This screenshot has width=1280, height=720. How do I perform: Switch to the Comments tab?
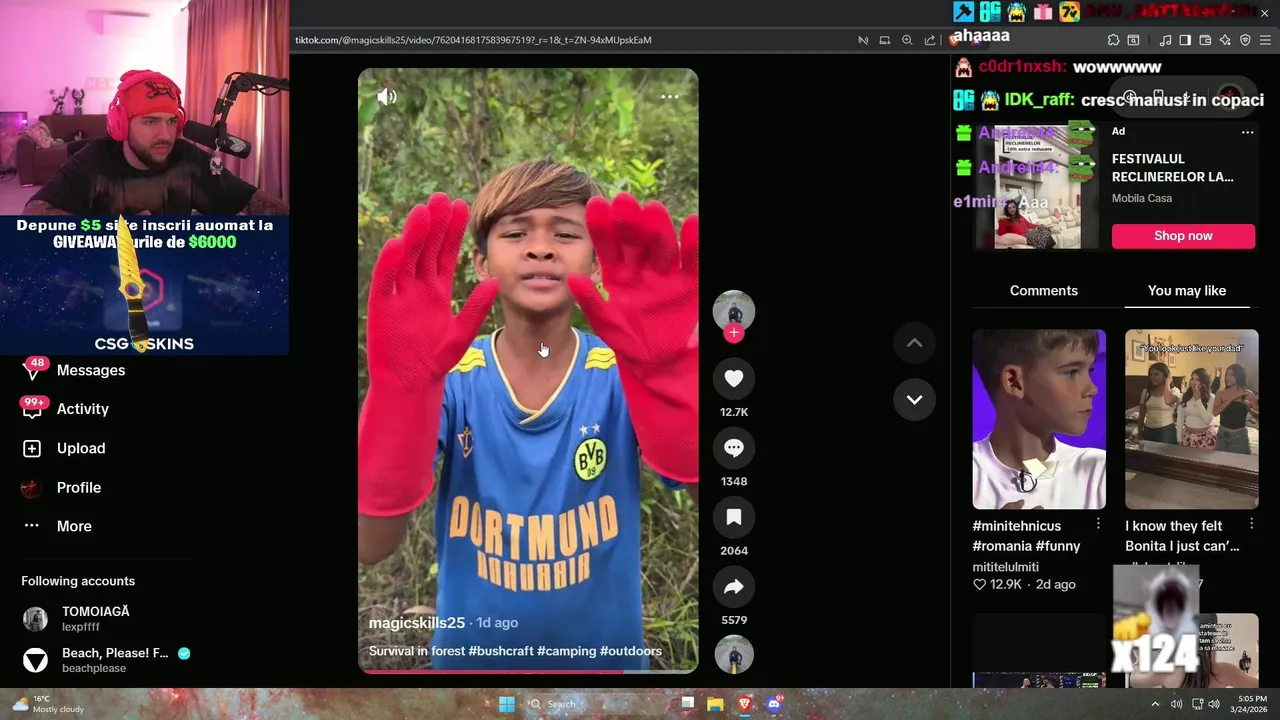[x=1044, y=291]
